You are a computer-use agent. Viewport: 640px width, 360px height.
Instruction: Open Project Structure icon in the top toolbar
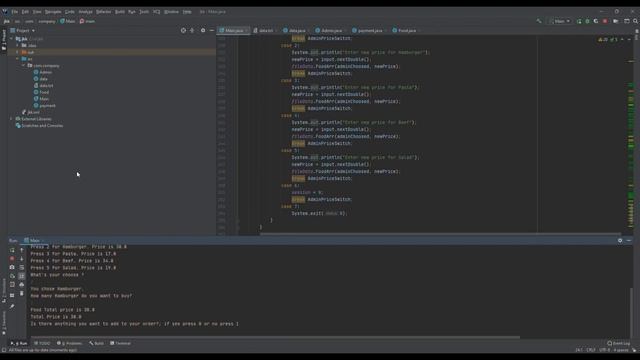pos(616,21)
